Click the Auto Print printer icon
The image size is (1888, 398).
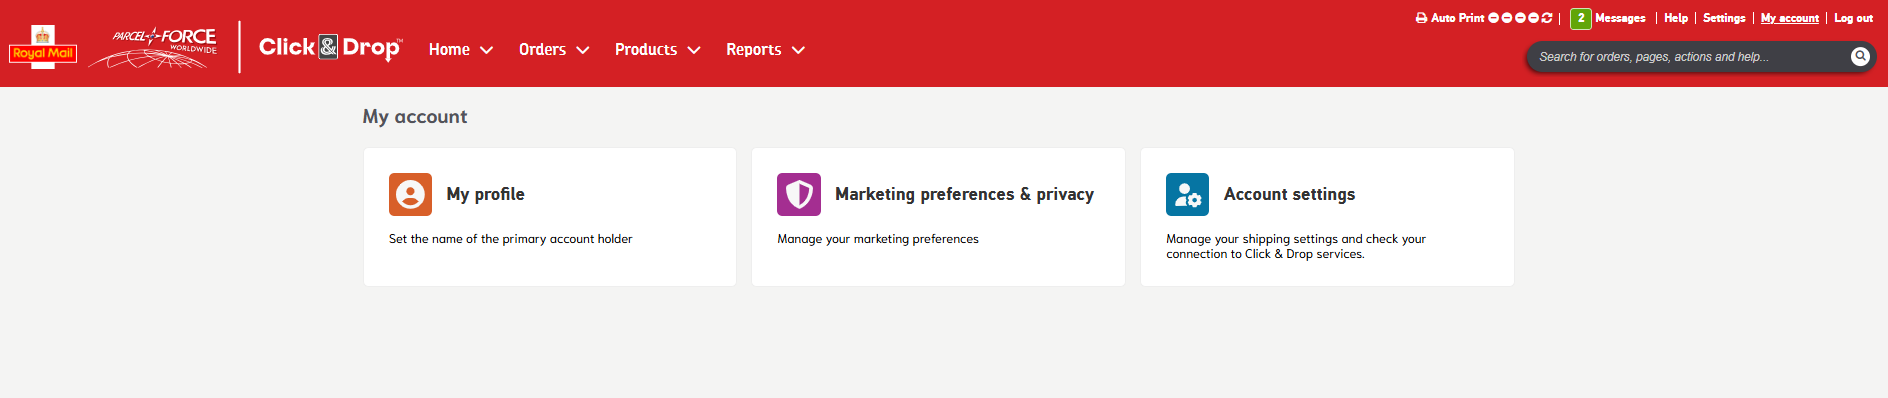tap(1421, 18)
